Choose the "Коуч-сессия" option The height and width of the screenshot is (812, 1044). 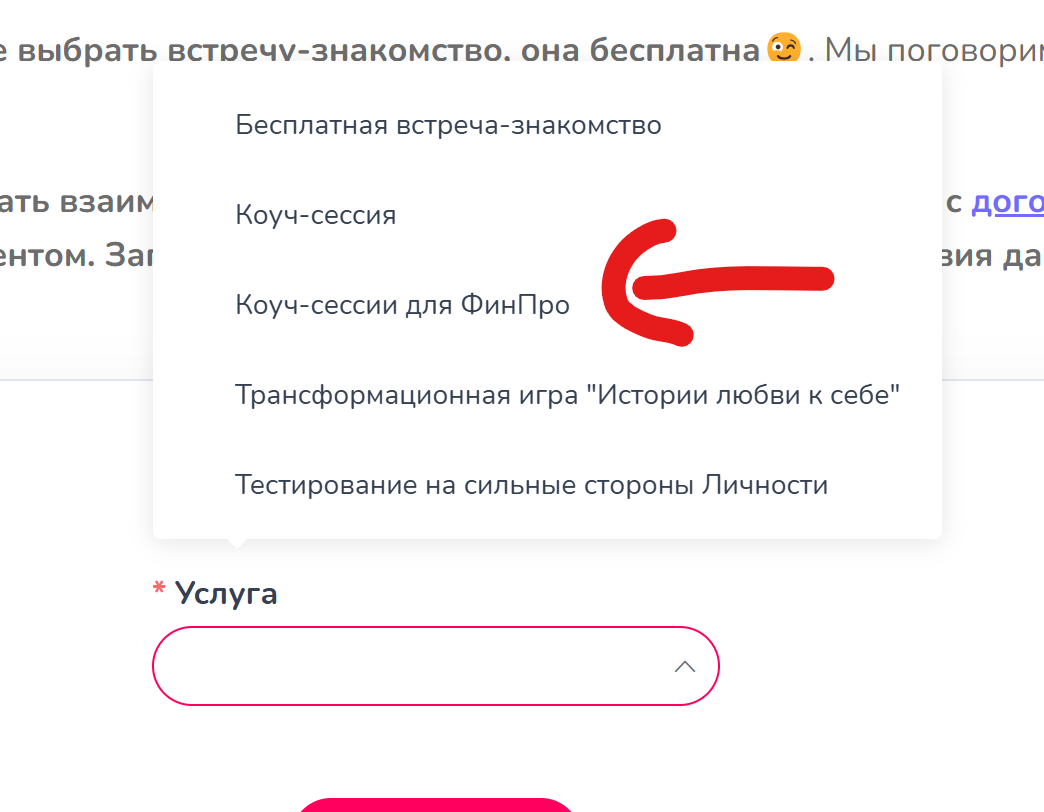316,215
